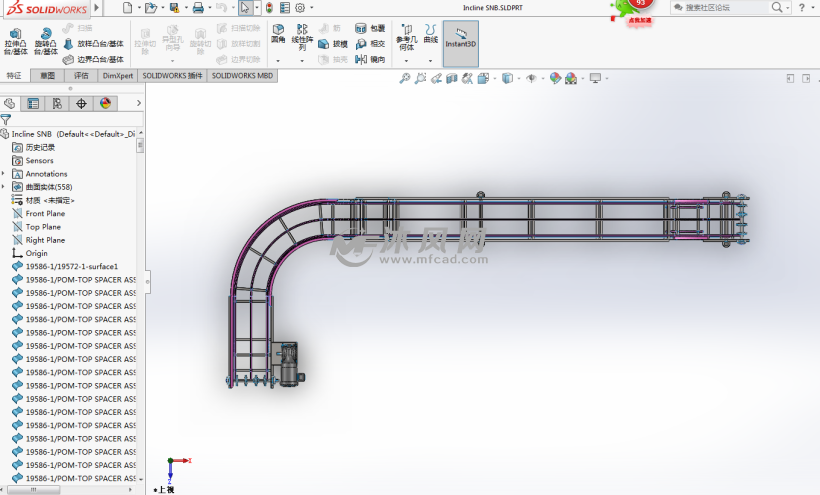The image size is (820, 495).
Task: Click the Fillet tool
Action: click(x=278, y=33)
